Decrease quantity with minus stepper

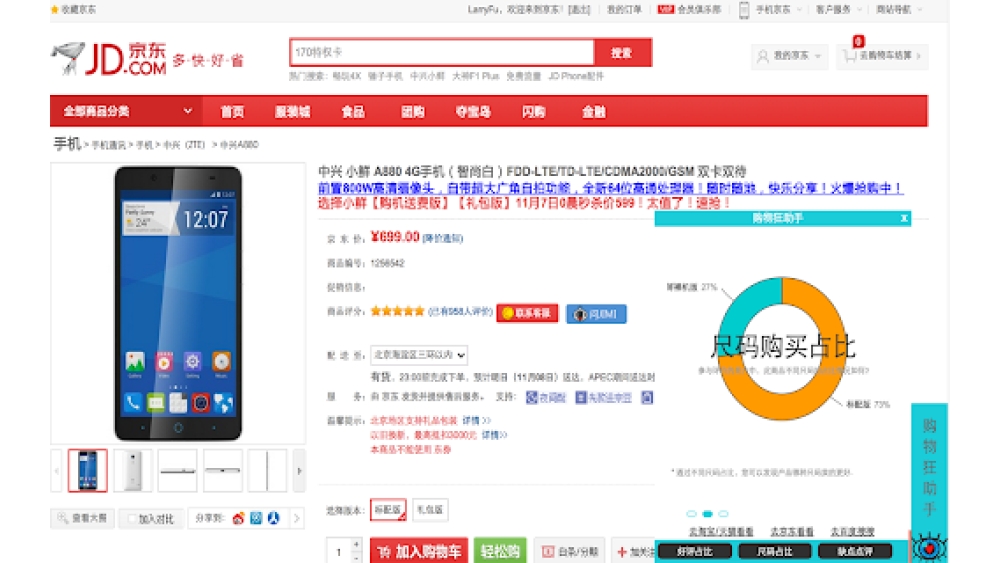357,557
